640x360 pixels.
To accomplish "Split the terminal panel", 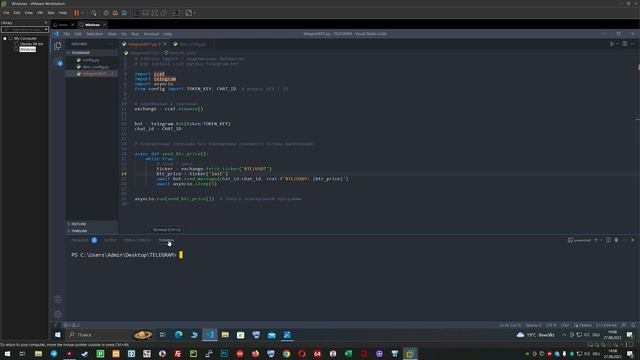I will coord(608,240).
